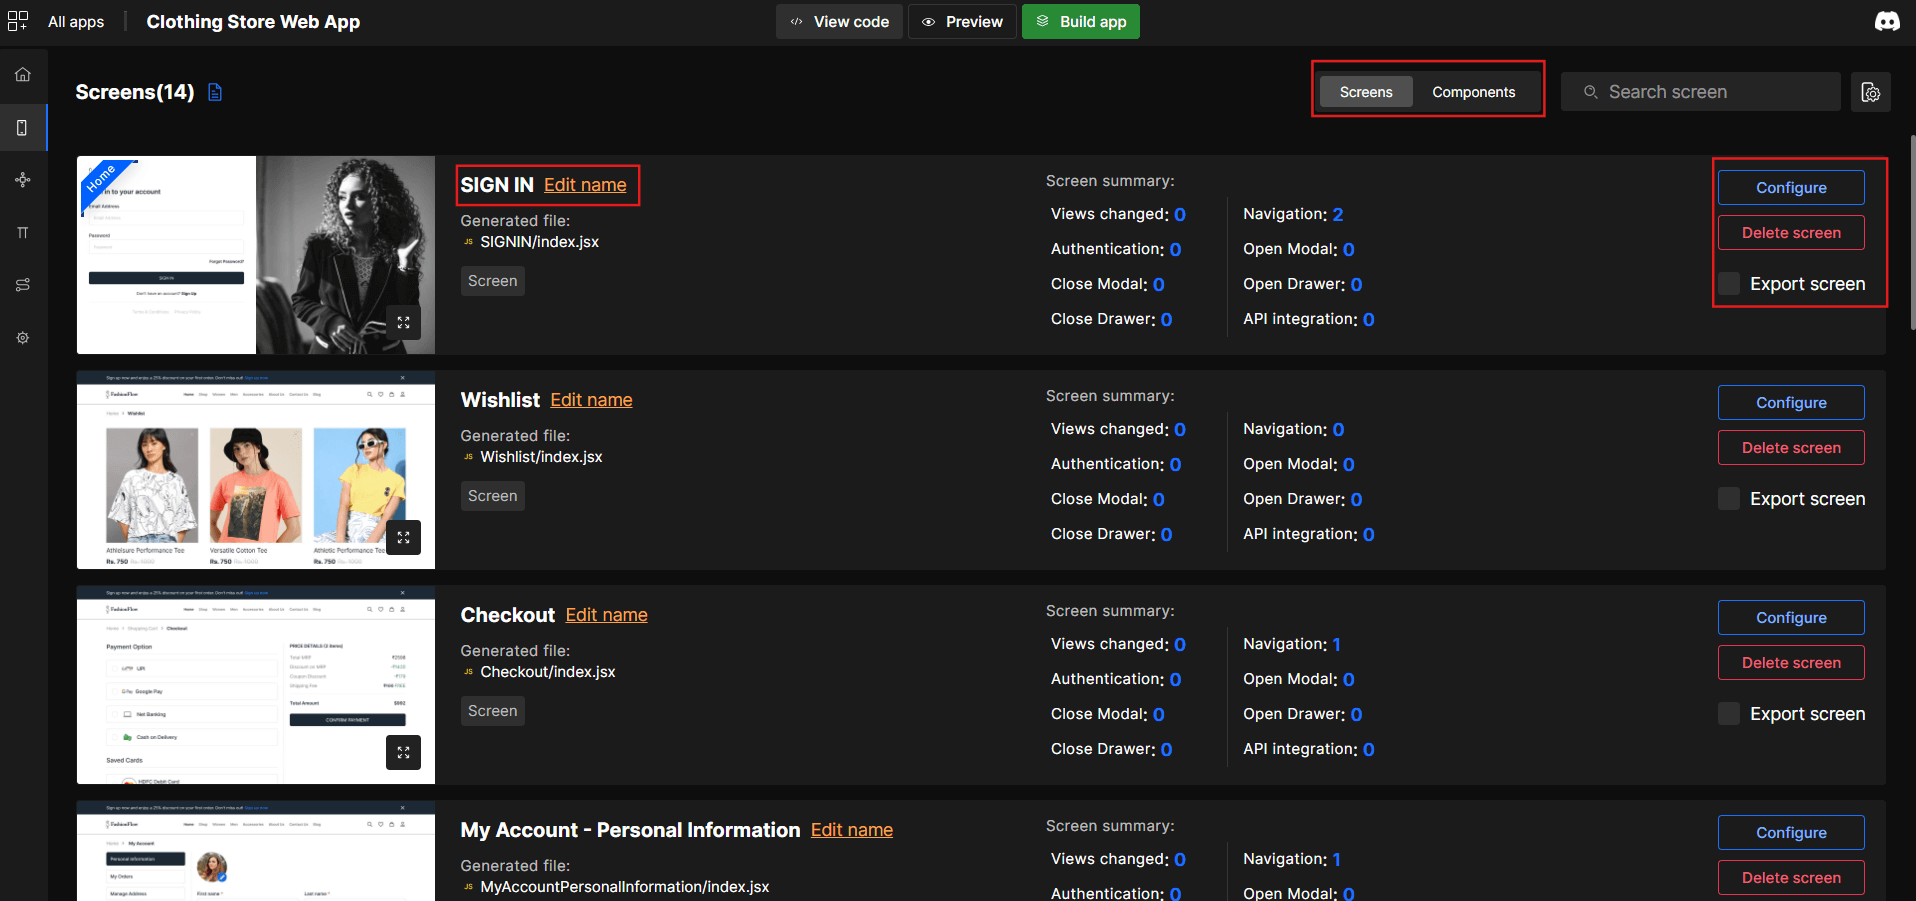Image resolution: width=1916 pixels, height=901 pixels.
Task: Click JS file icon beside SIGNIN/index.jsx
Action: [x=468, y=242]
